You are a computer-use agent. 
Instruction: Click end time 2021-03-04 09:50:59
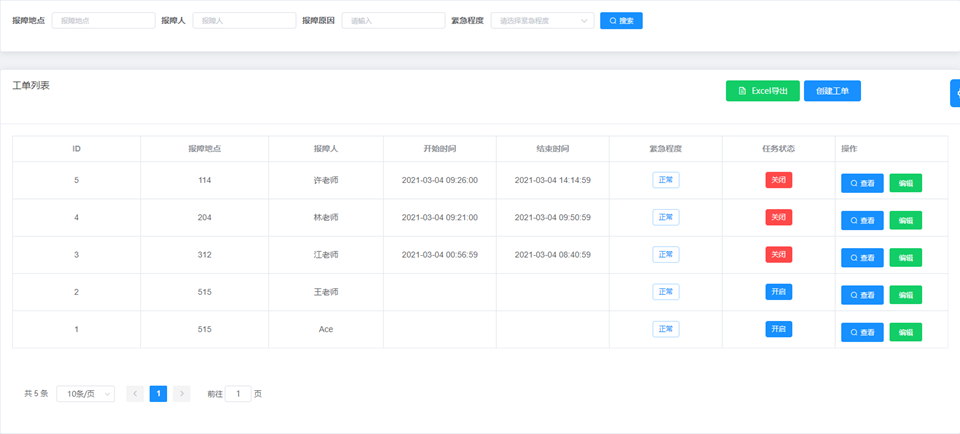click(552, 217)
